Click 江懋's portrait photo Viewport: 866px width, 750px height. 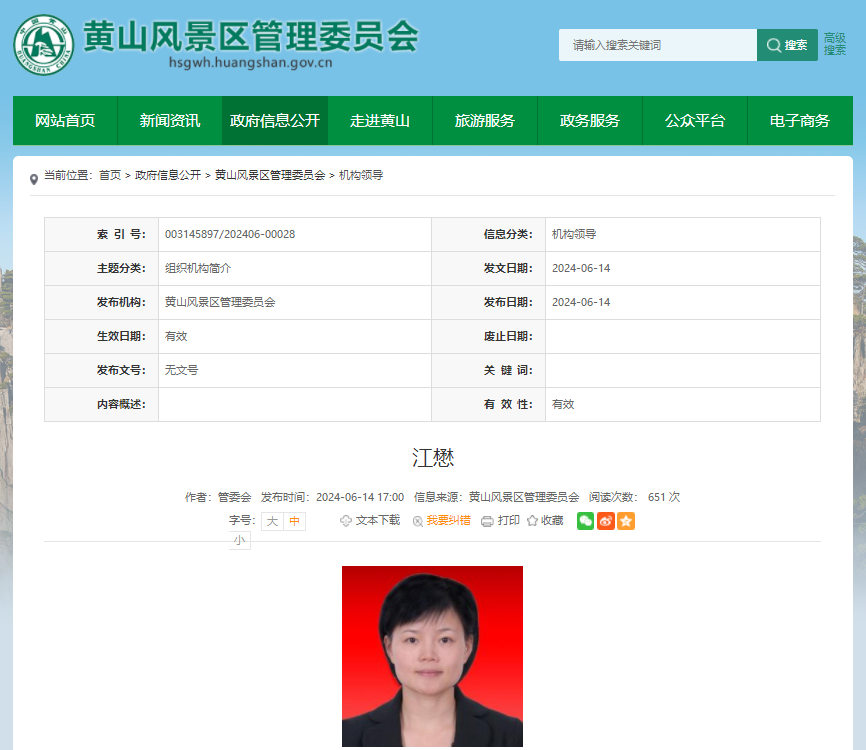432,657
